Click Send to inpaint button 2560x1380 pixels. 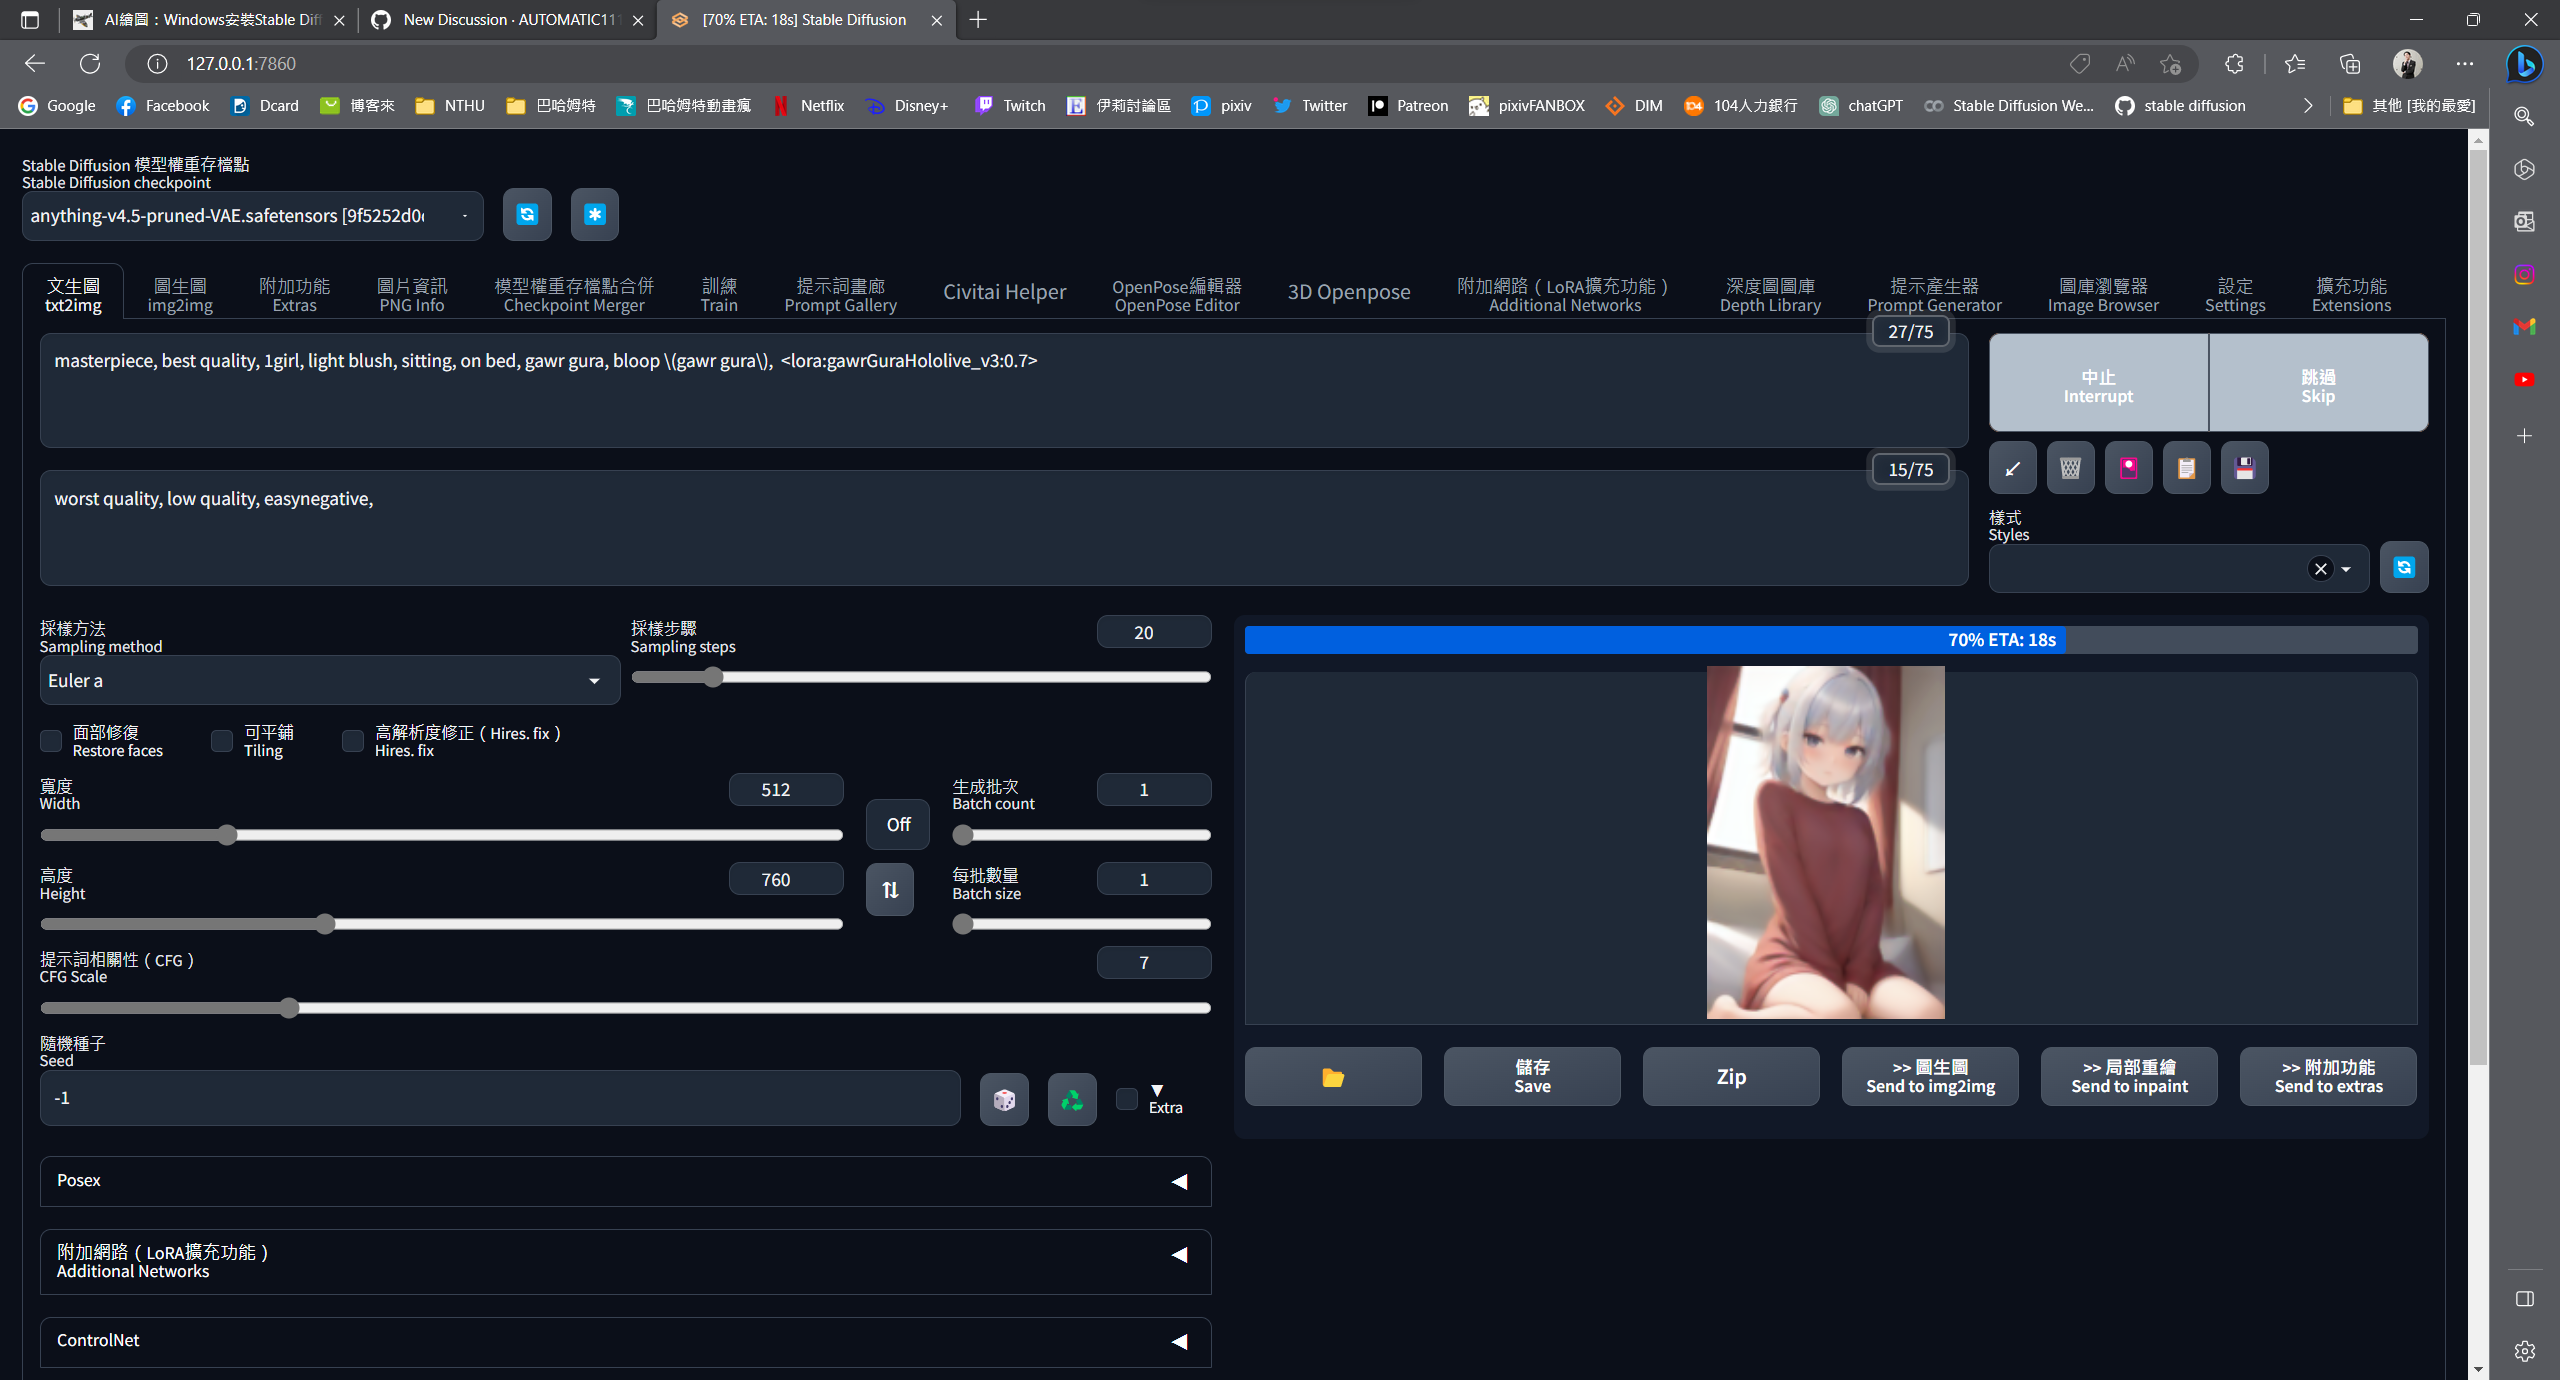pyautogui.click(x=2128, y=1076)
